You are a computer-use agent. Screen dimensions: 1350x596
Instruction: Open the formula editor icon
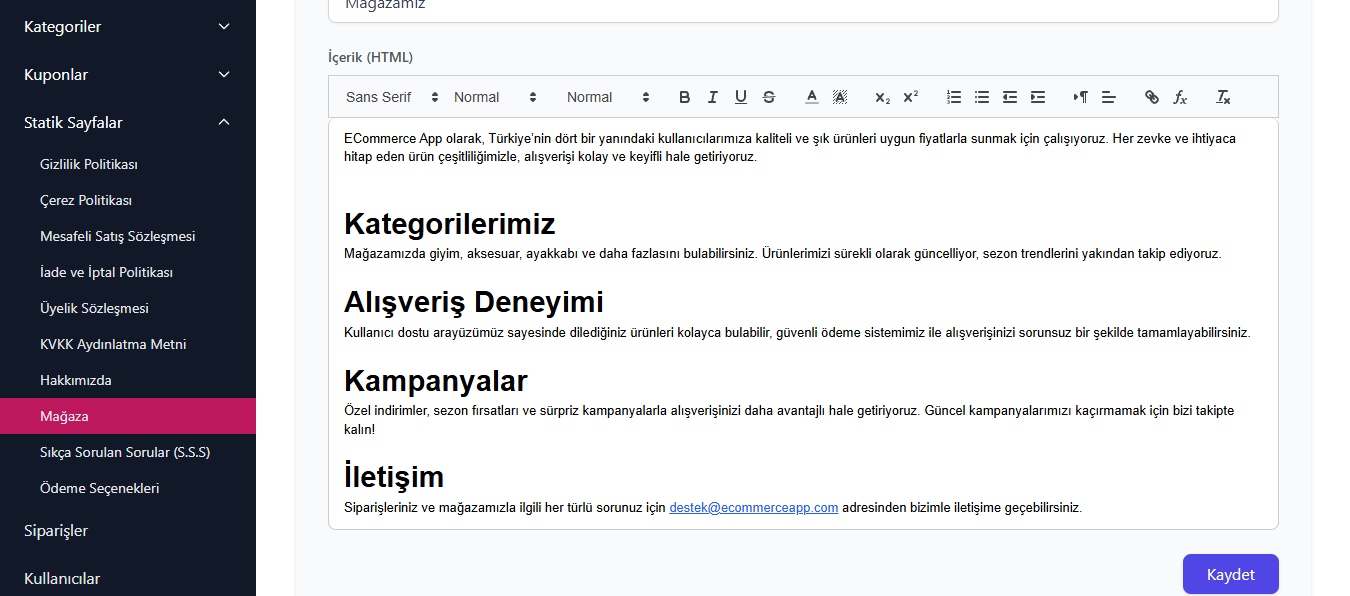(x=1181, y=96)
